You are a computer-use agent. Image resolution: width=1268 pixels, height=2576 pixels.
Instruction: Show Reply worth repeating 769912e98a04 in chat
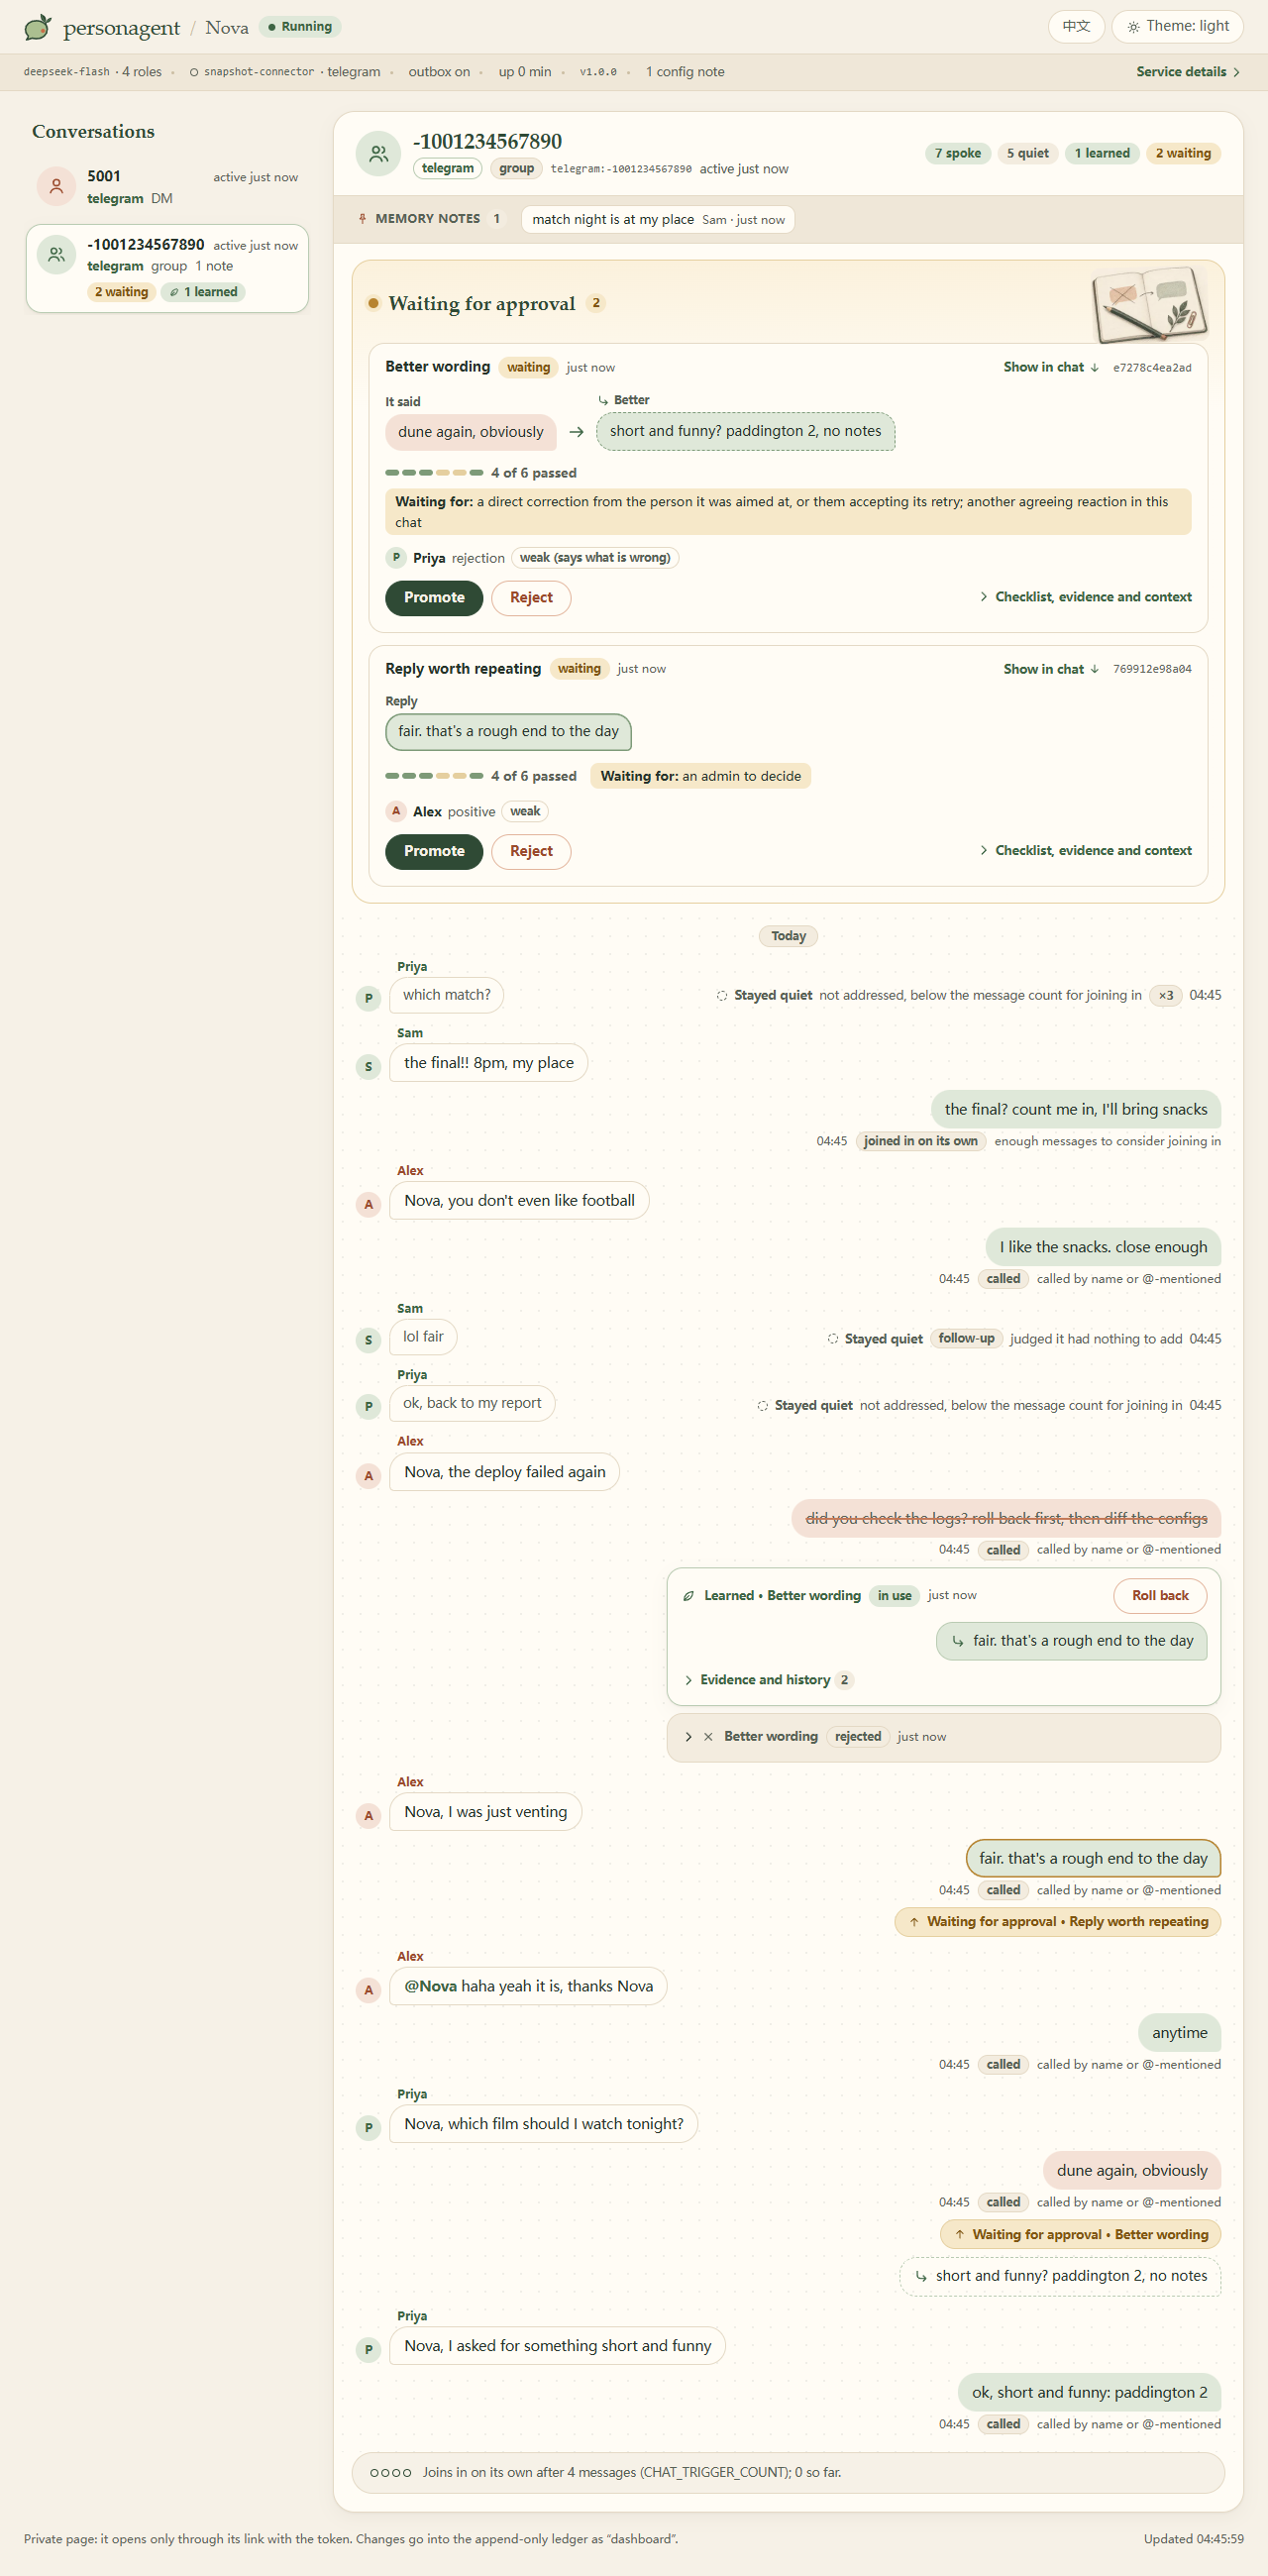pos(1051,670)
